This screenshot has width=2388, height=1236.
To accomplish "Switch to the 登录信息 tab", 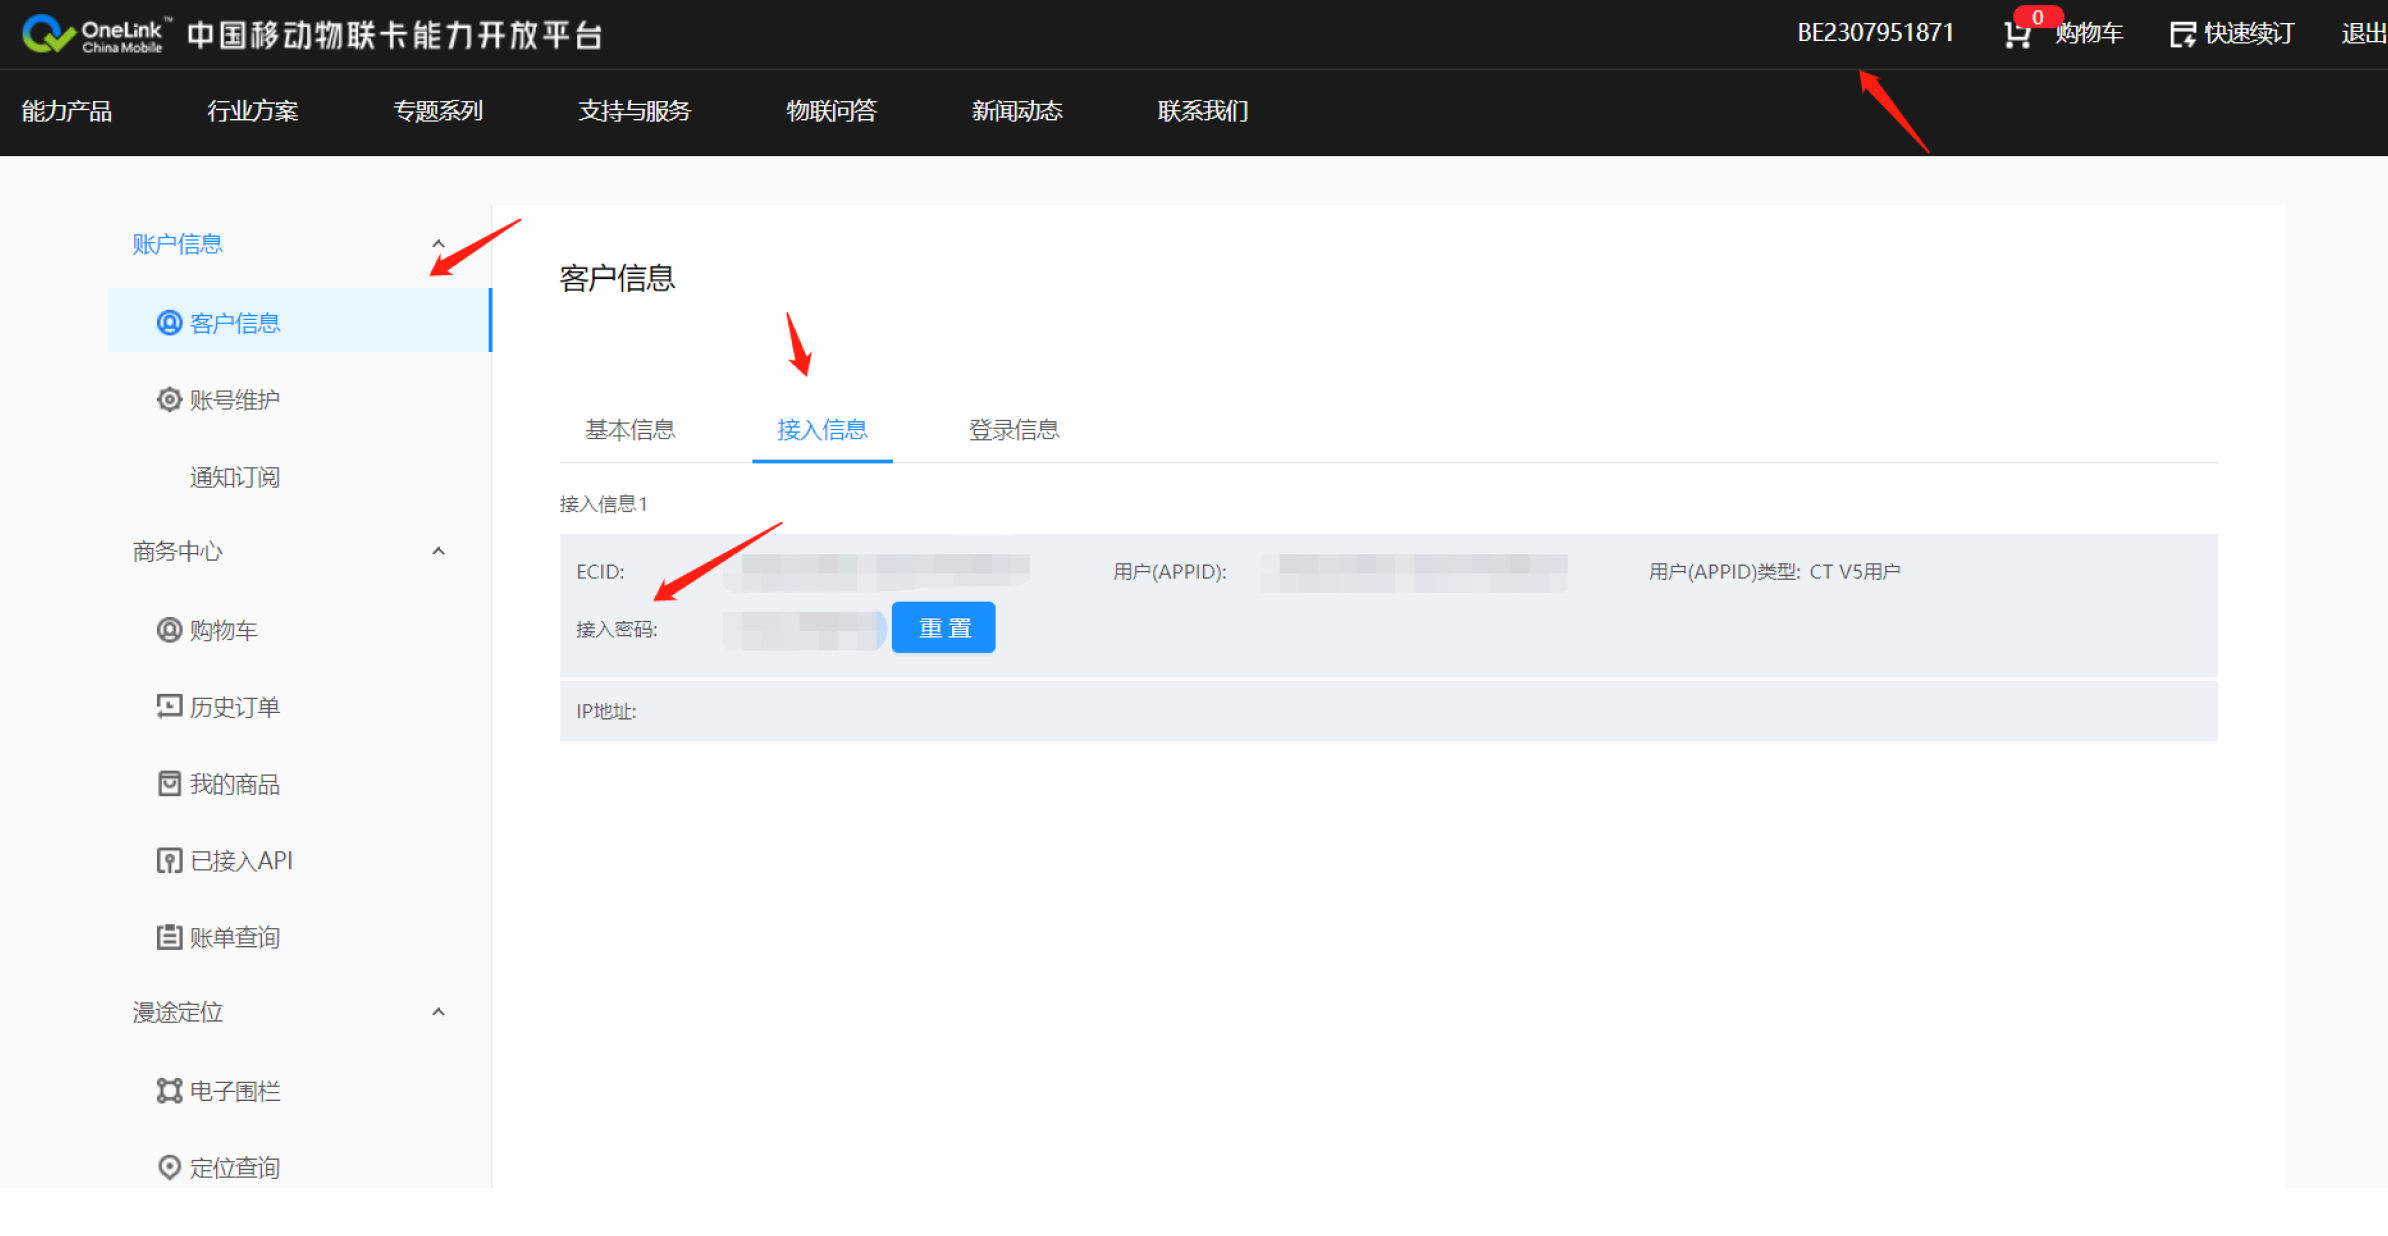I will [x=1013, y=430].
